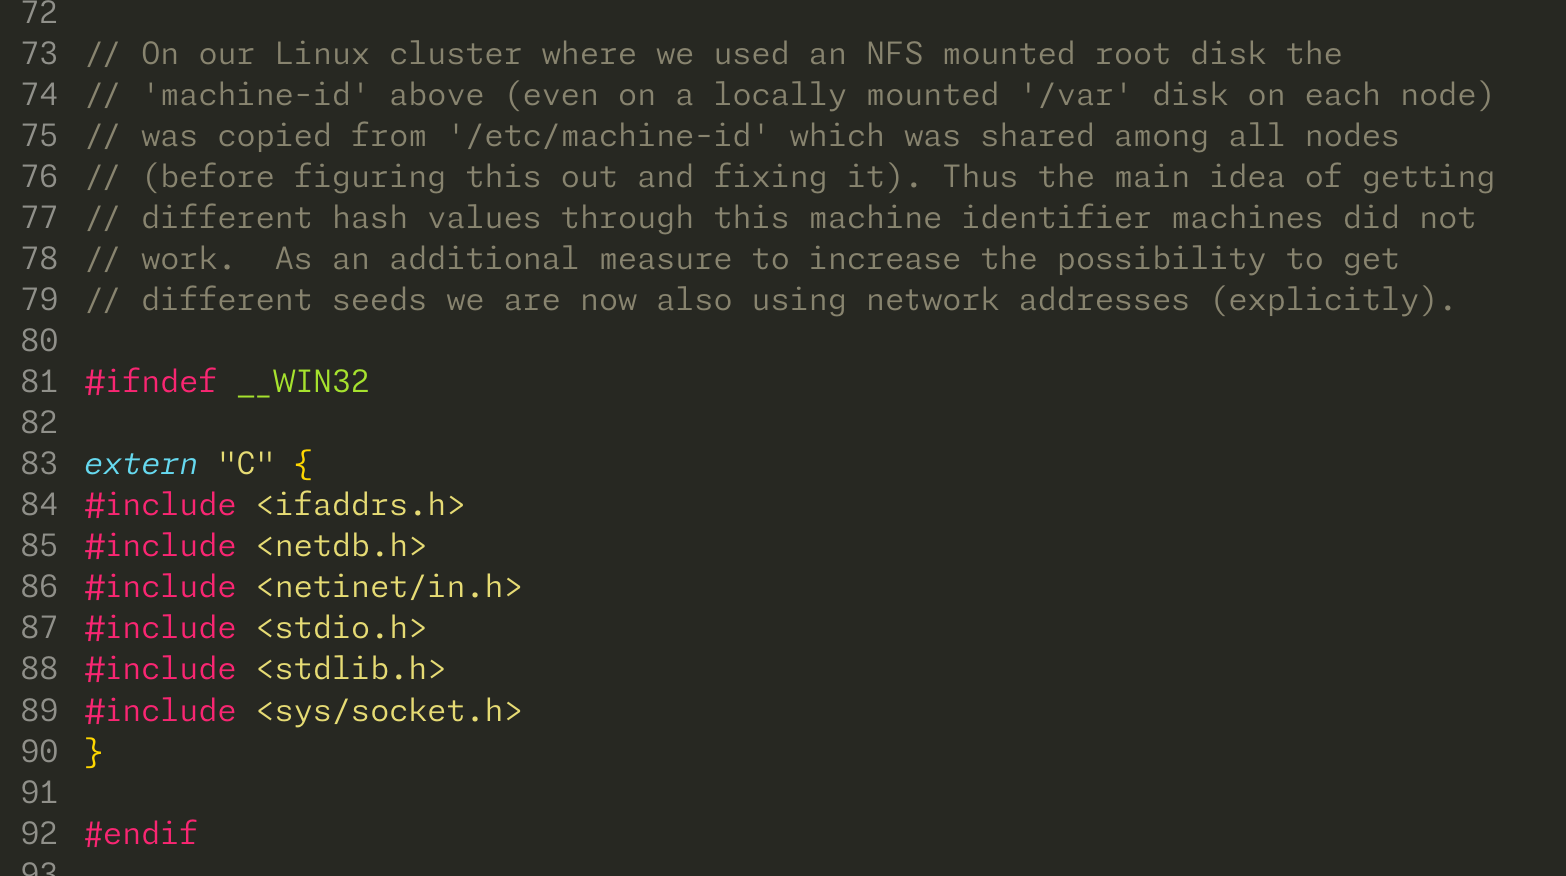Screen dimensions: 1566x876
Task: Click the <stdlib.h> header name
Action: click(x=351, y=669)
